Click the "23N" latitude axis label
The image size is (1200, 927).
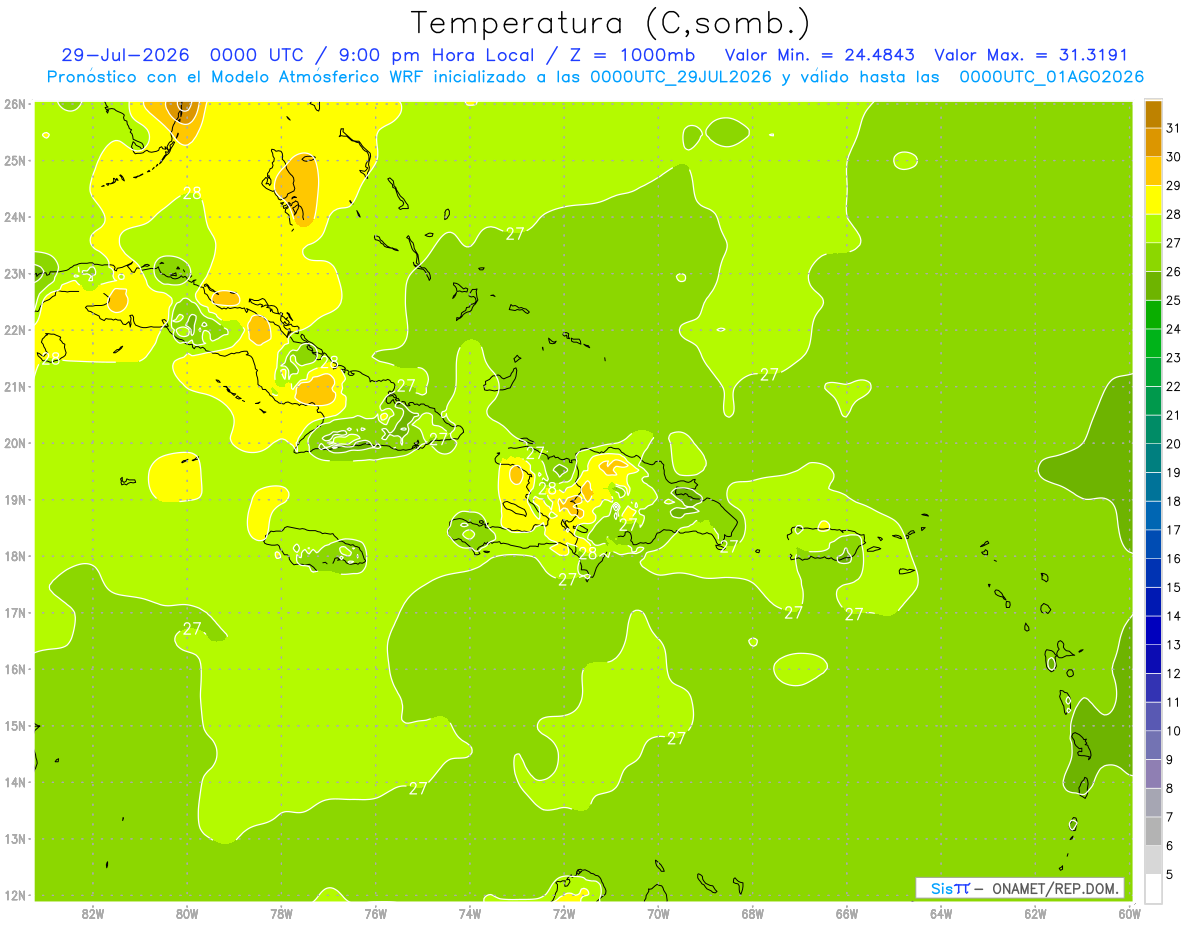pyautogui.click(x=15, y=273)
